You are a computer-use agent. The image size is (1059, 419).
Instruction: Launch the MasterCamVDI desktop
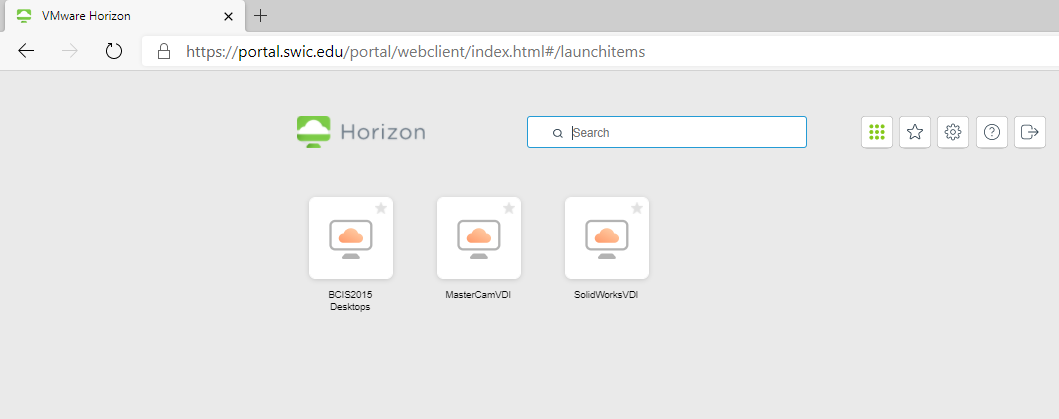pos(478,238)
